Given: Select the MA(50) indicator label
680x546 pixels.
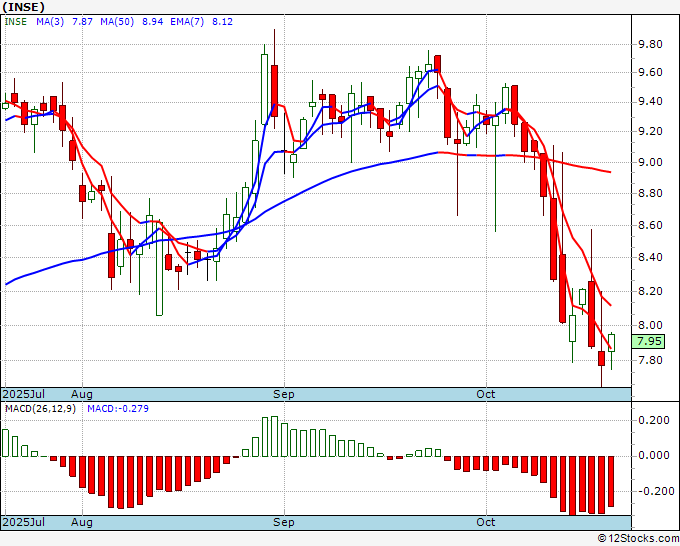Looking at the screenshot, I should (117, 22).
